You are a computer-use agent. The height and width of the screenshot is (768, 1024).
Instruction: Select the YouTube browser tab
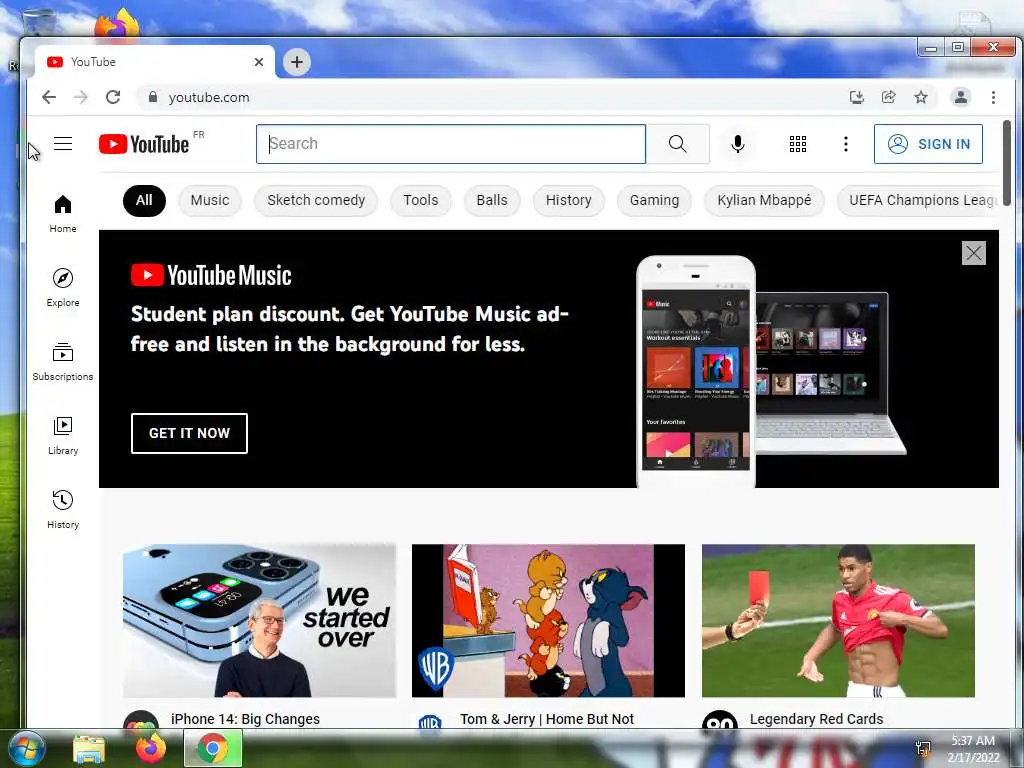pyautogui.click(x=154, y=62)
